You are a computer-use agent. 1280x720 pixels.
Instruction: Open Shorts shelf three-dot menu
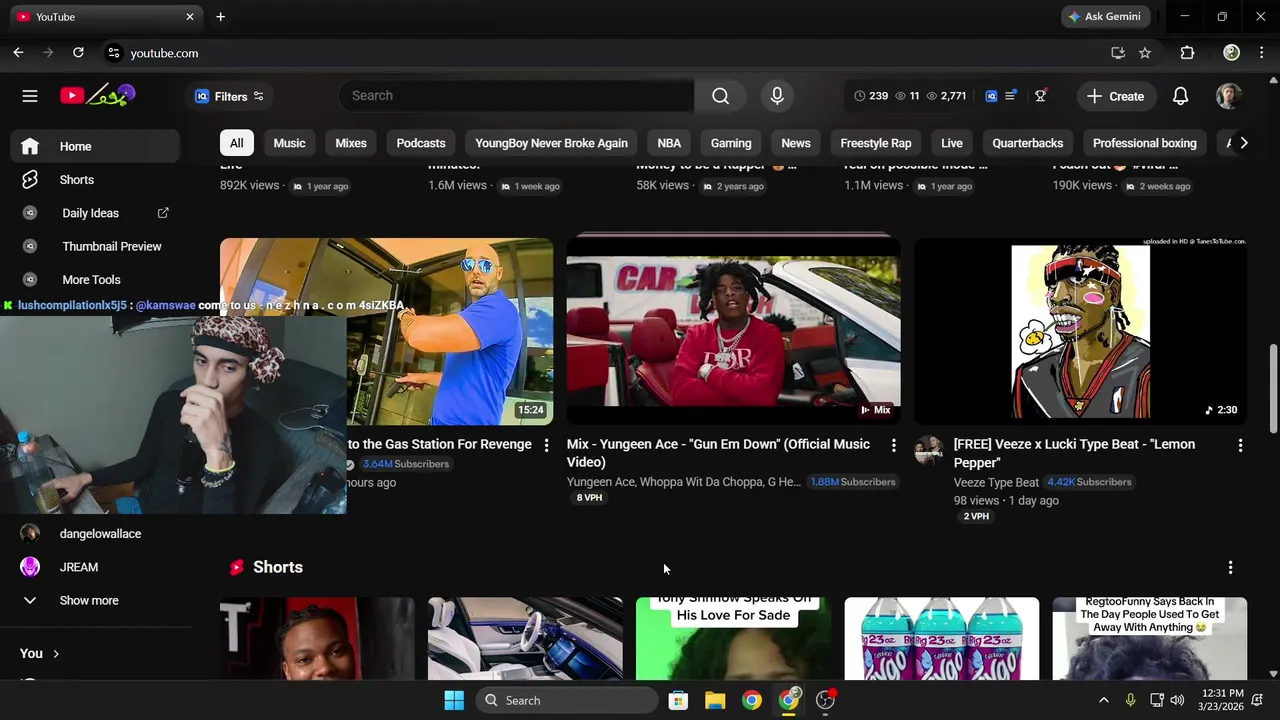point(1230,567)
